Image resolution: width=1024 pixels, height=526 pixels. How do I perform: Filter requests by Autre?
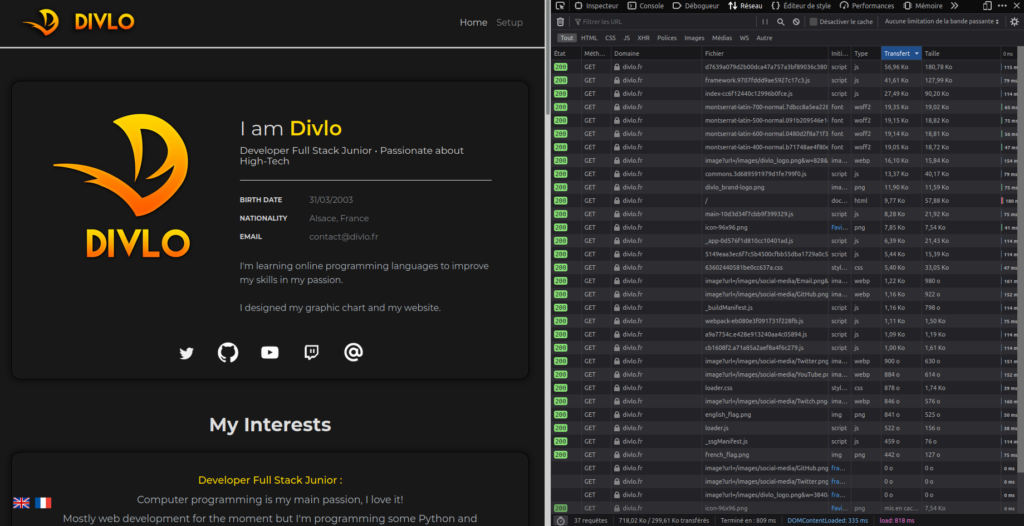point(764,38)
